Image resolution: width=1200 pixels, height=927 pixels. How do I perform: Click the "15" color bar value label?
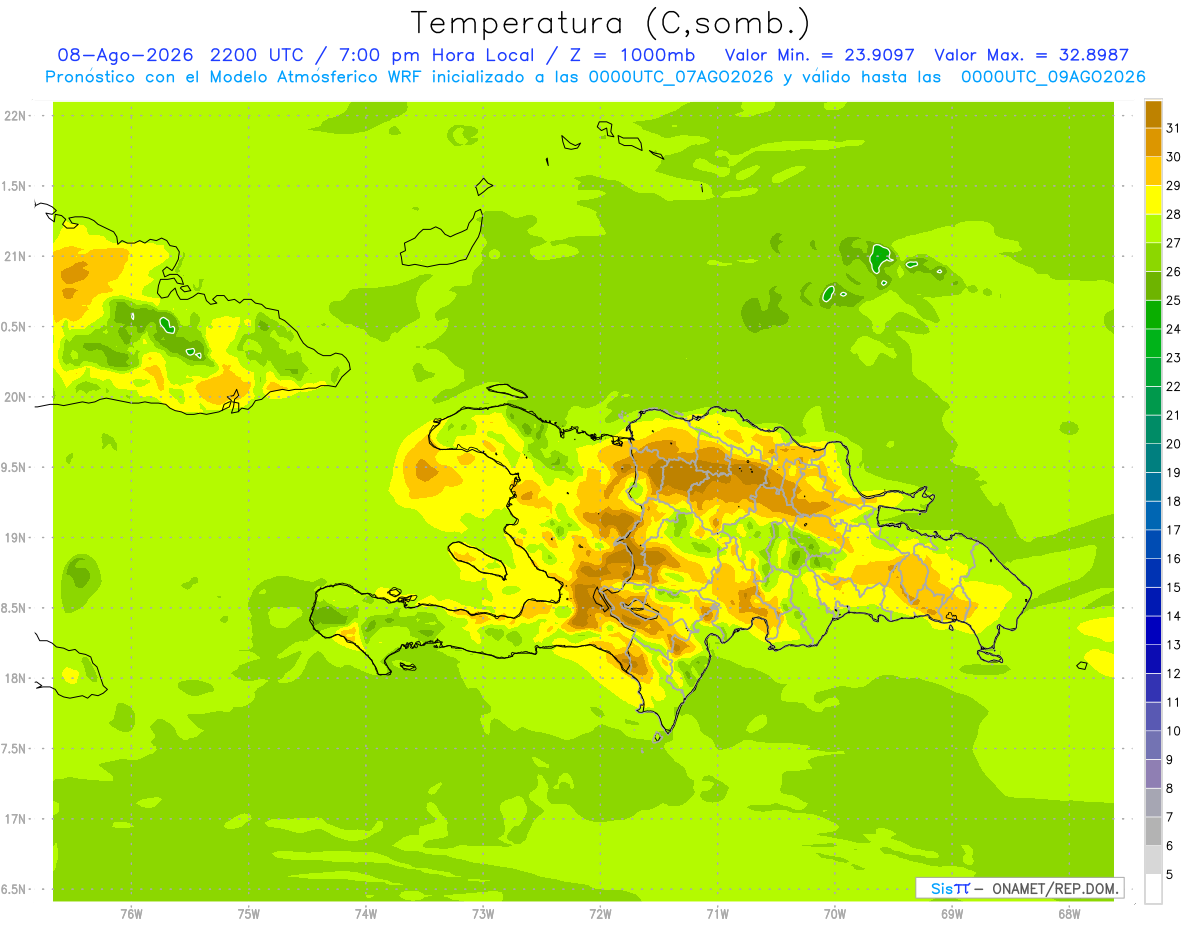click(x=1174, y=588)
